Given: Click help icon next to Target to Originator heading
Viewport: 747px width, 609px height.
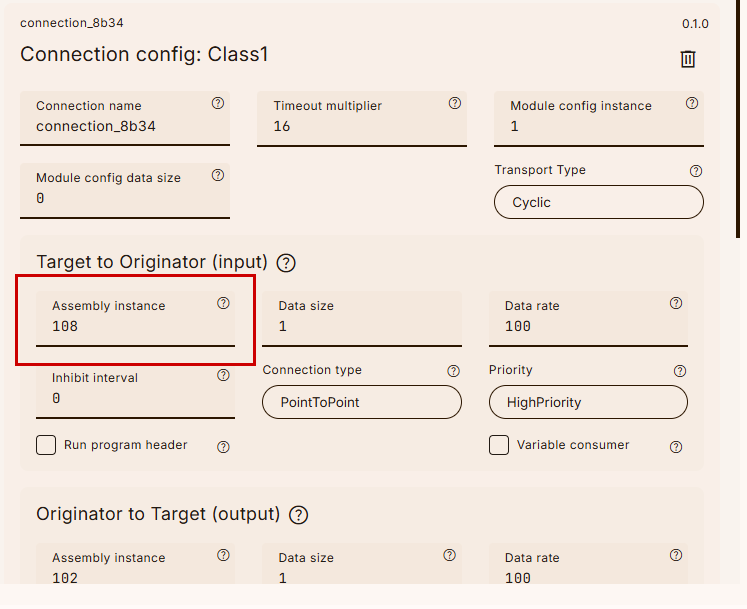Looking at the screenshot, I should pos(286,263).
